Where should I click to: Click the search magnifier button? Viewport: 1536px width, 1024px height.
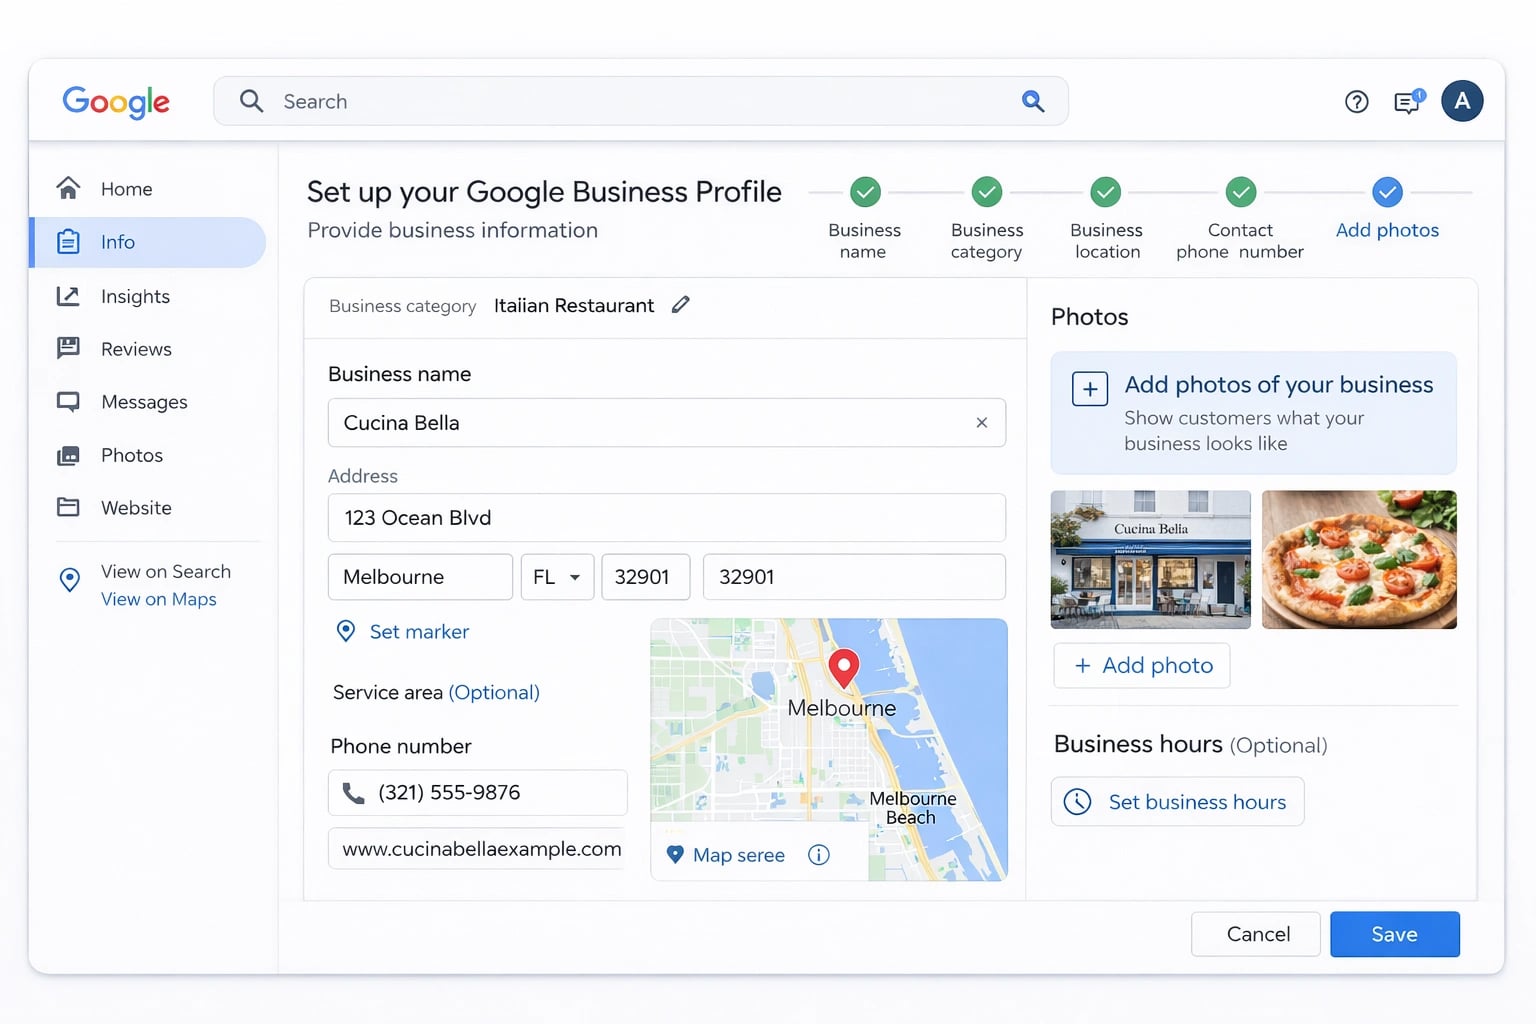coord(1033,101)
